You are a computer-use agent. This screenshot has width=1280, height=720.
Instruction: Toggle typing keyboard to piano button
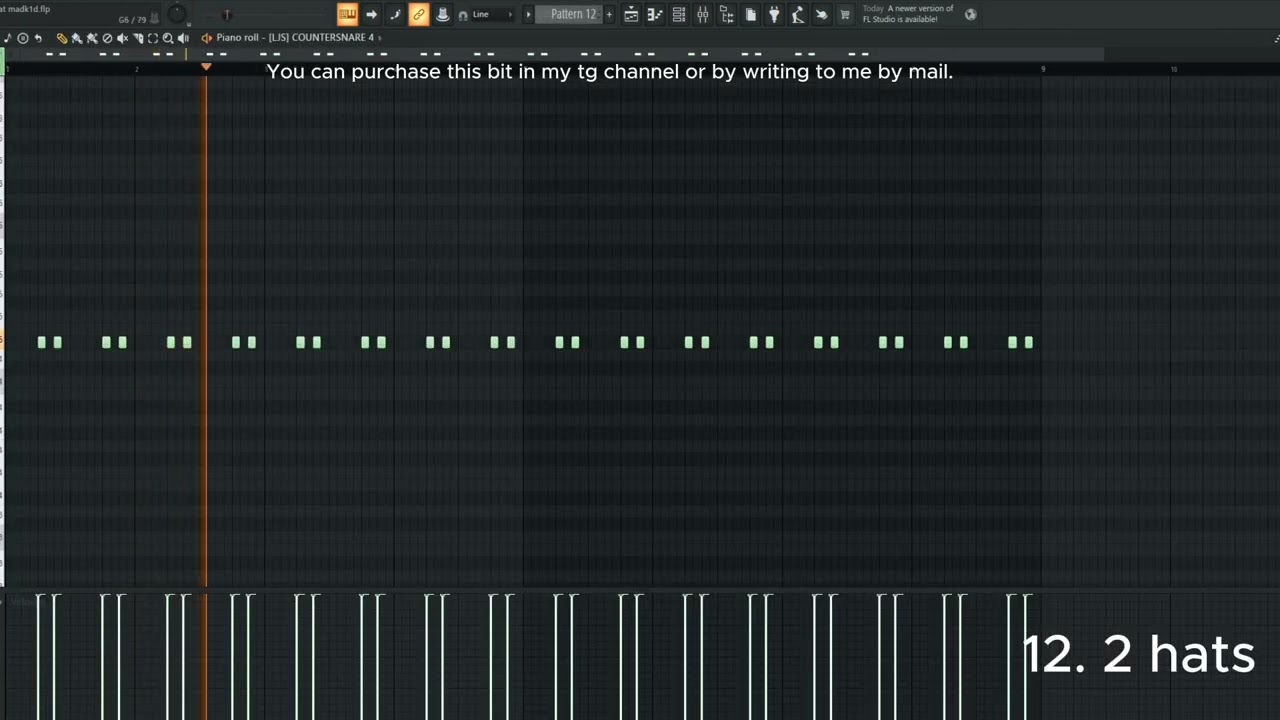tap(347, 14)
